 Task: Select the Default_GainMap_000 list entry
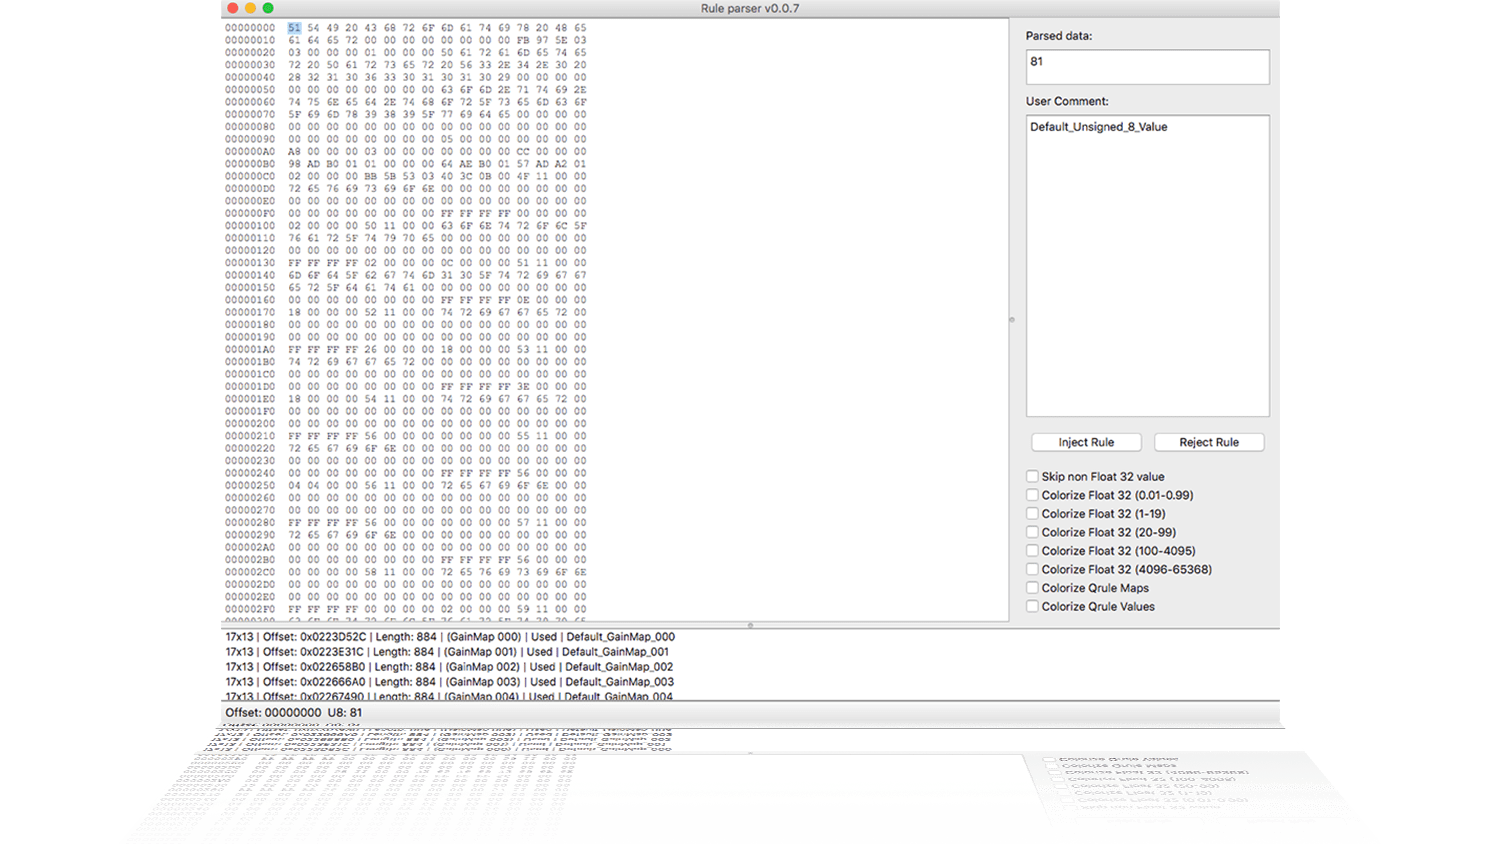point(450,636)
